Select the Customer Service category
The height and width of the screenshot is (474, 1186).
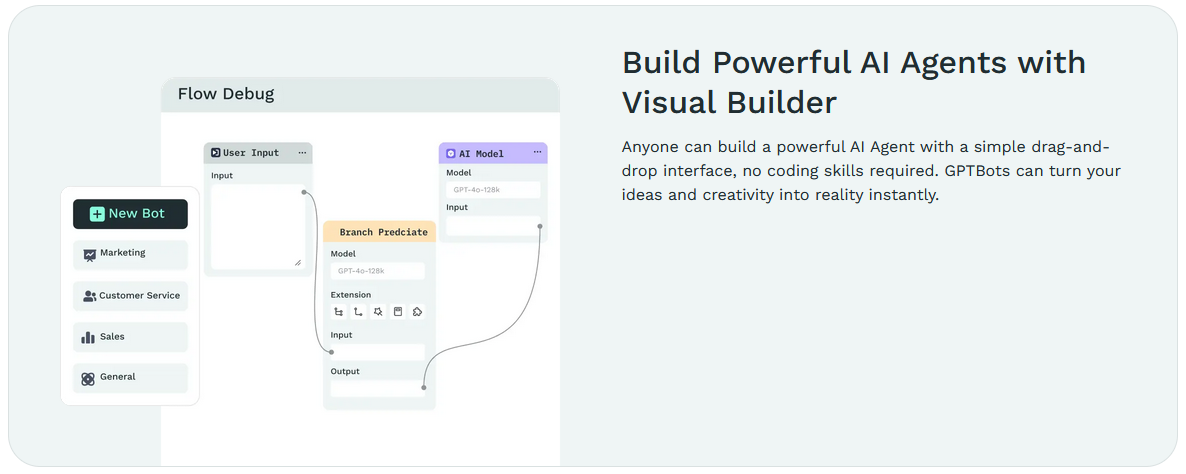130,296
